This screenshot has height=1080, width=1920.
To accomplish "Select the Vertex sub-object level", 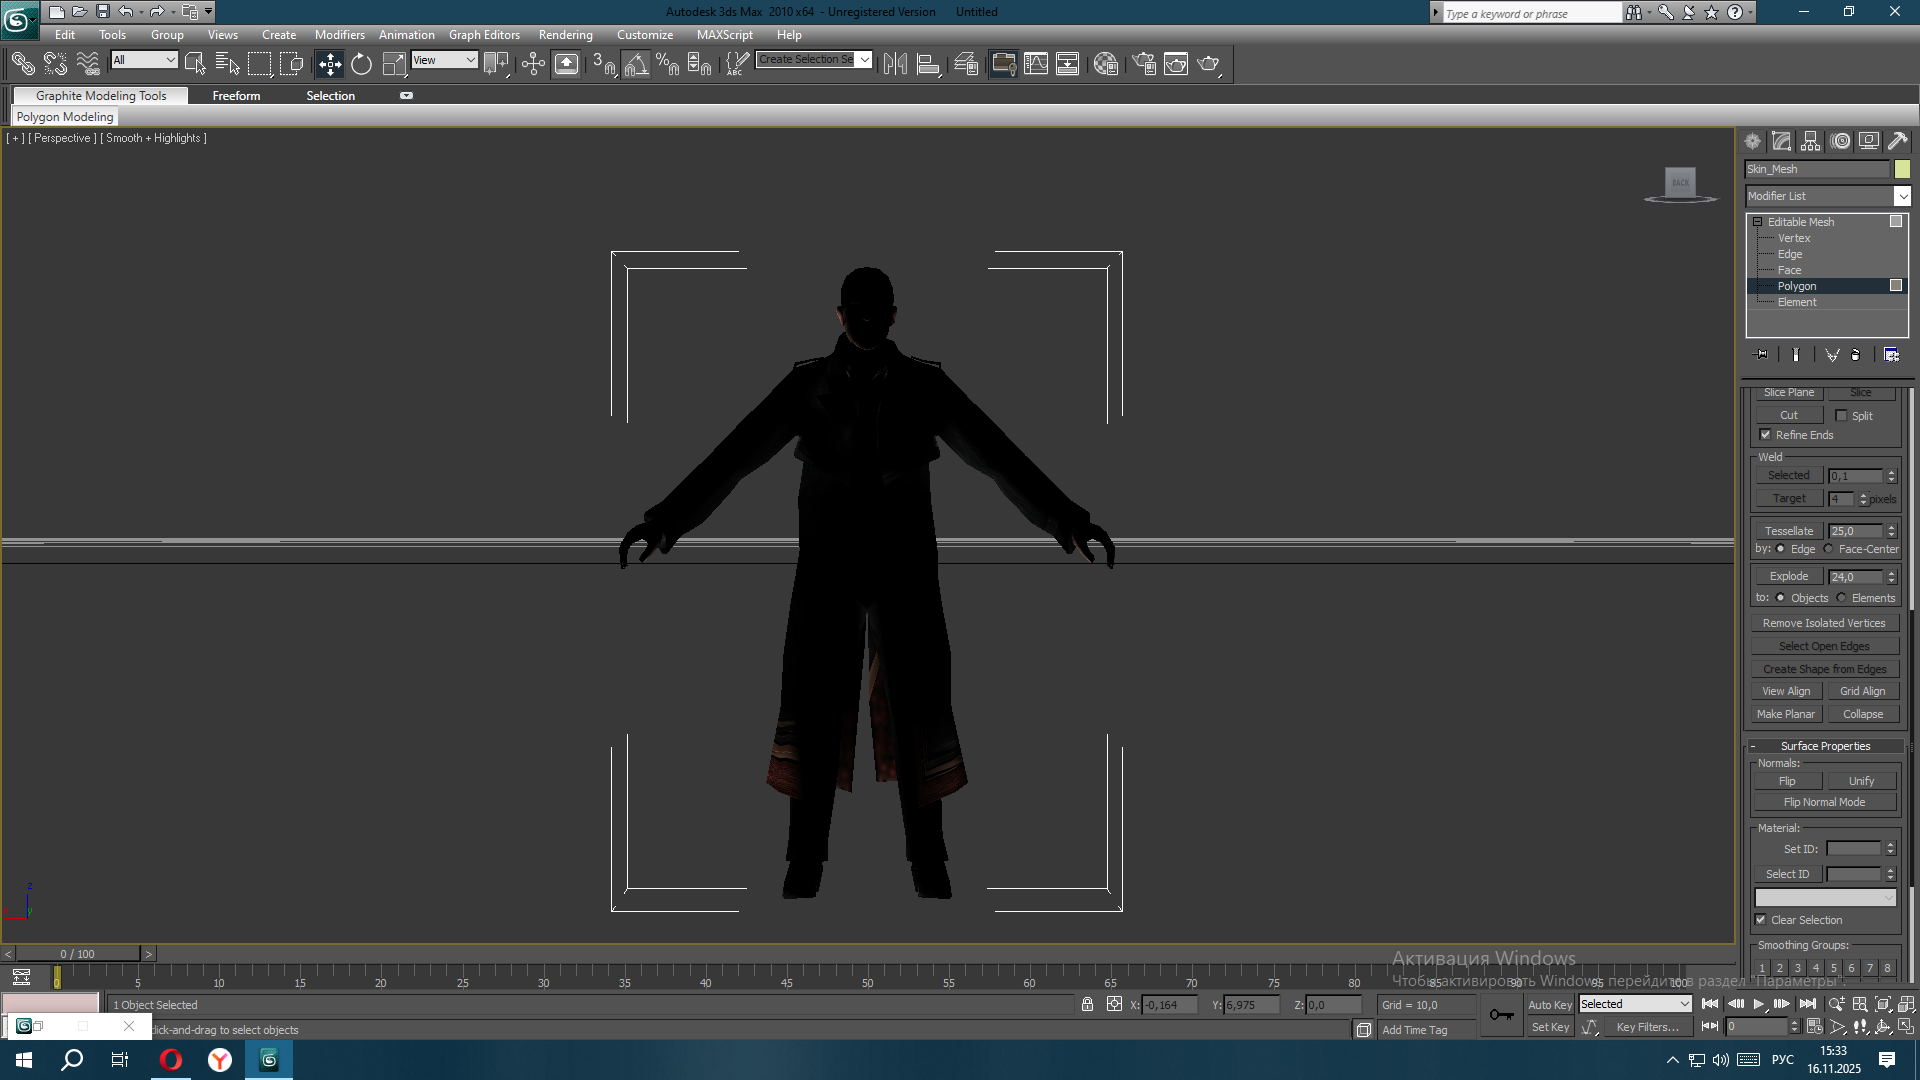I will tap(1794, 238).
